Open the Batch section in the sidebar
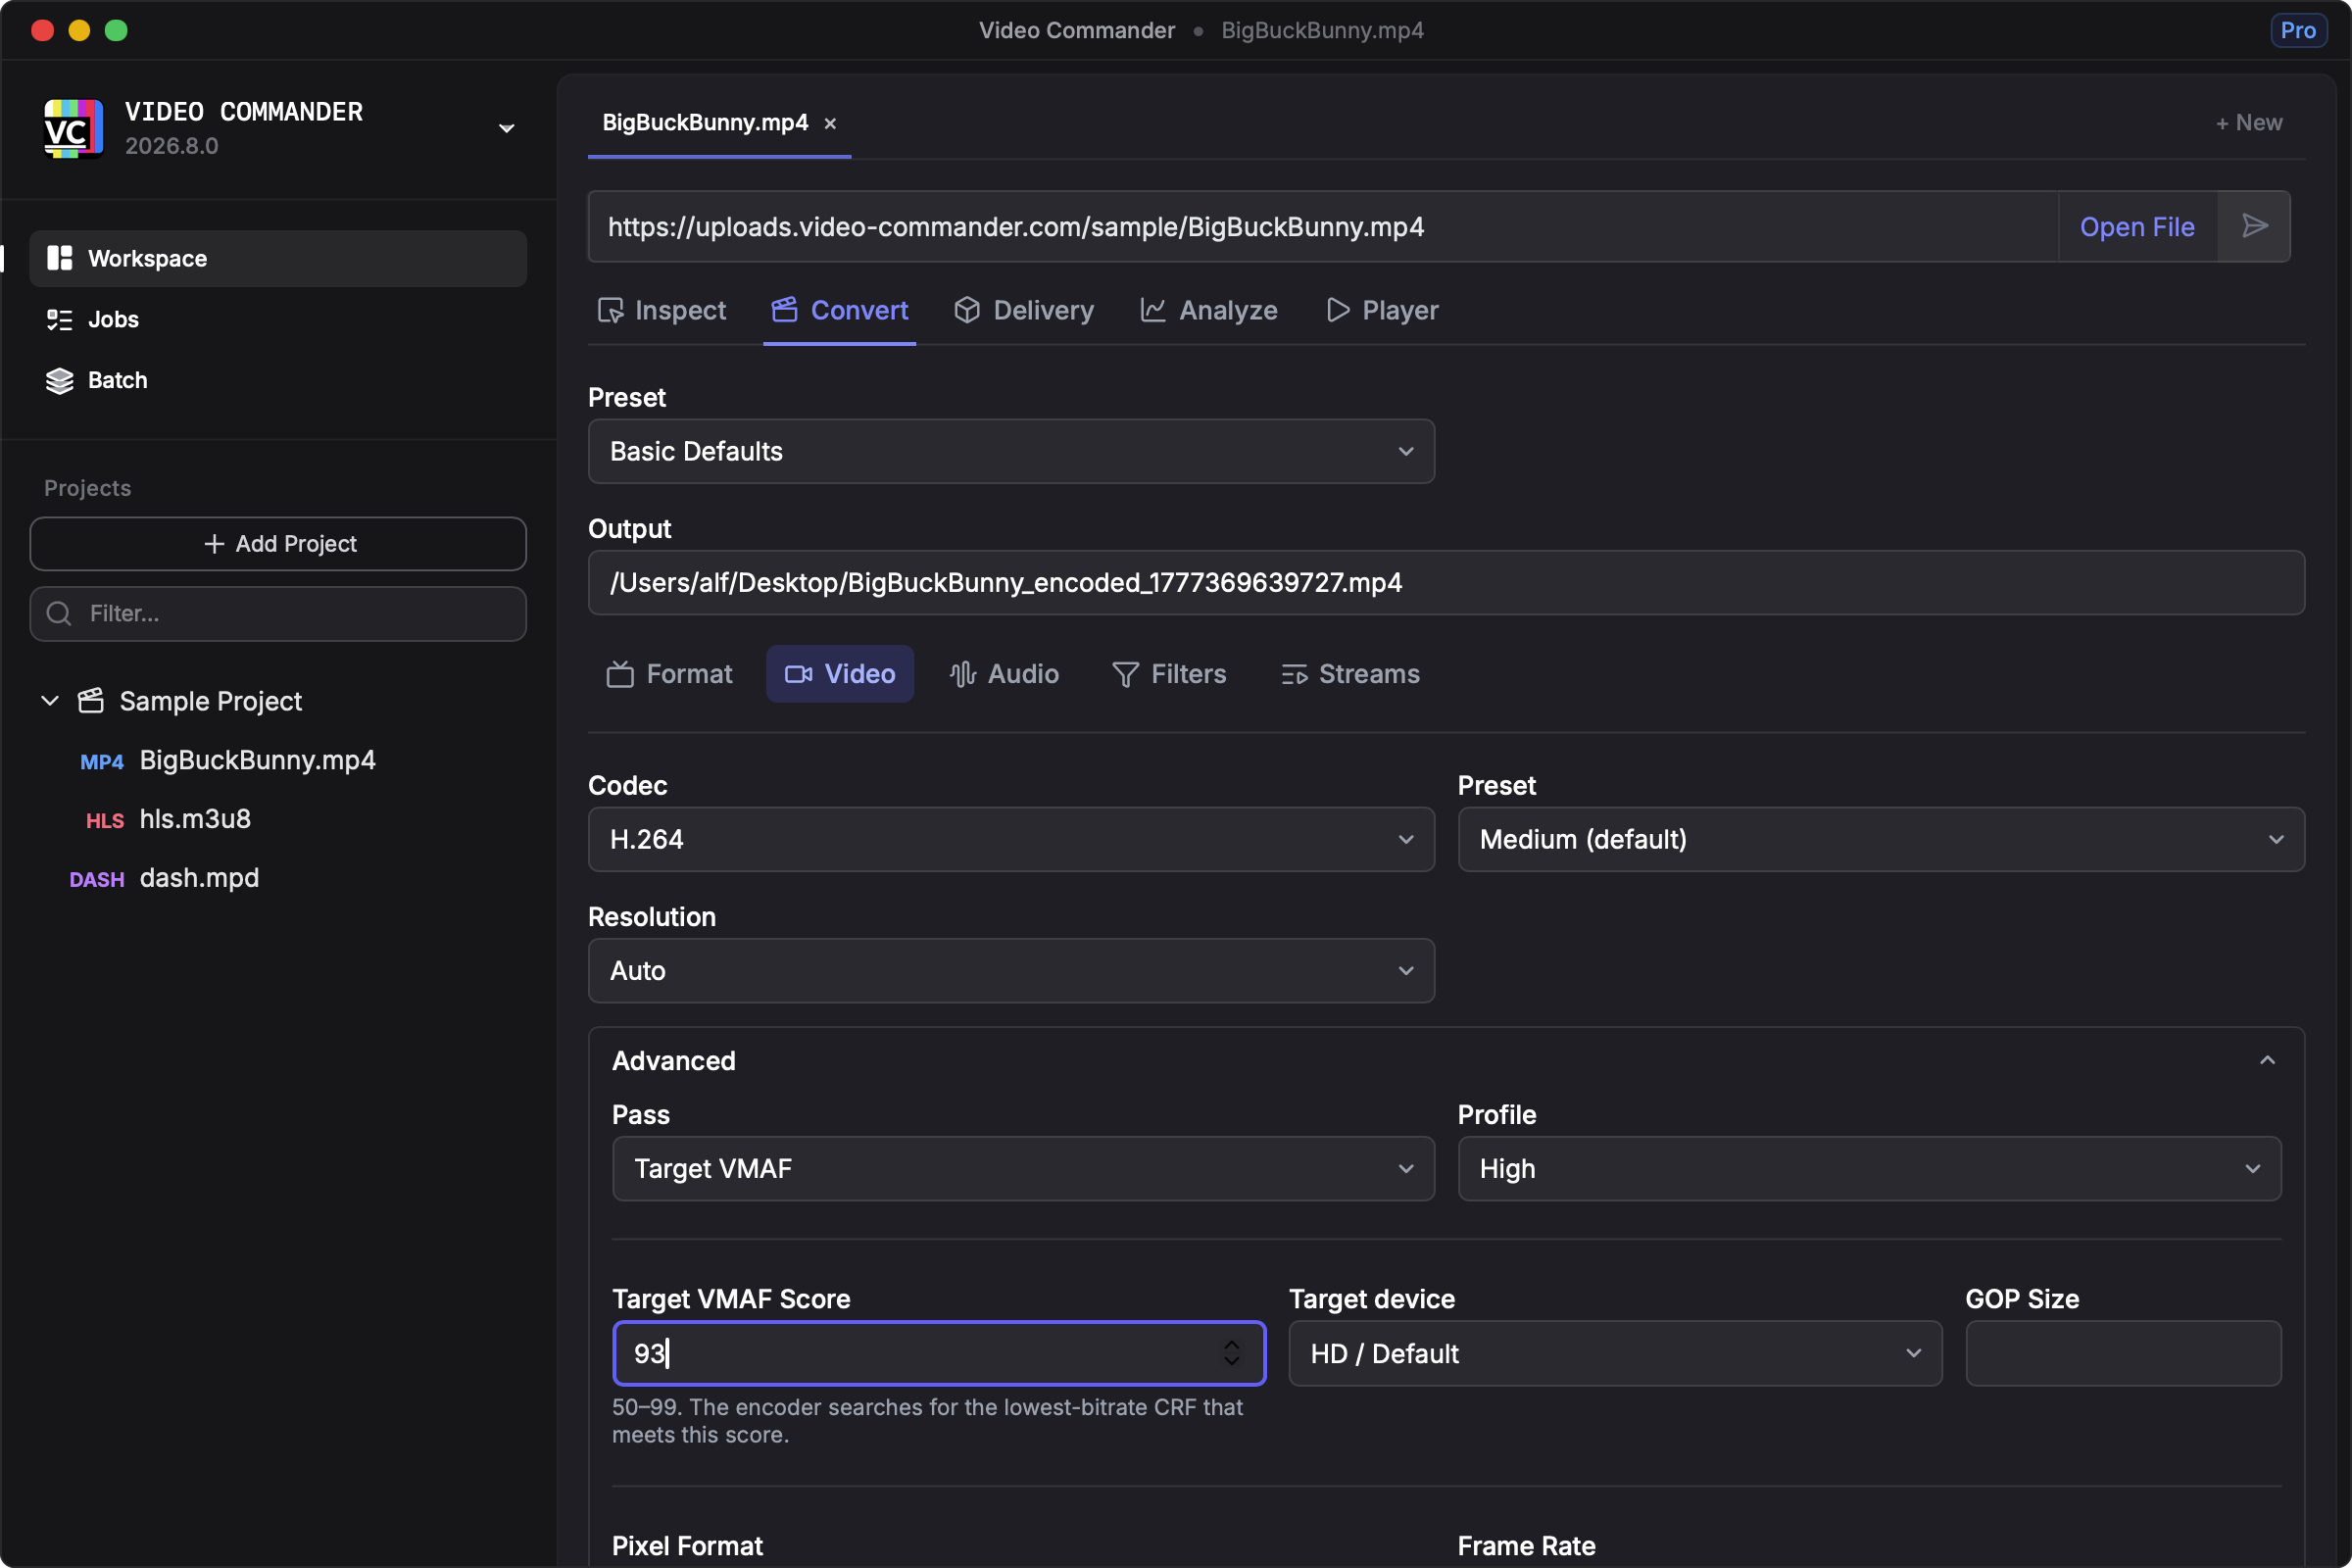Image resolution: width=2352 pixels, height=1568 pixels. tap(116, 380)
